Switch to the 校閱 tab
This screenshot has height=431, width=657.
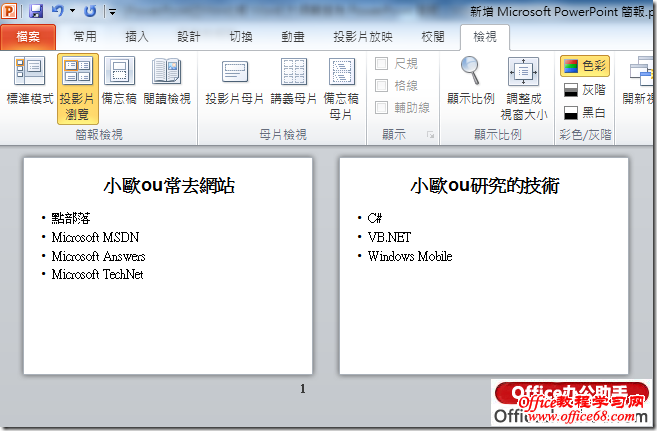(432, 37)
